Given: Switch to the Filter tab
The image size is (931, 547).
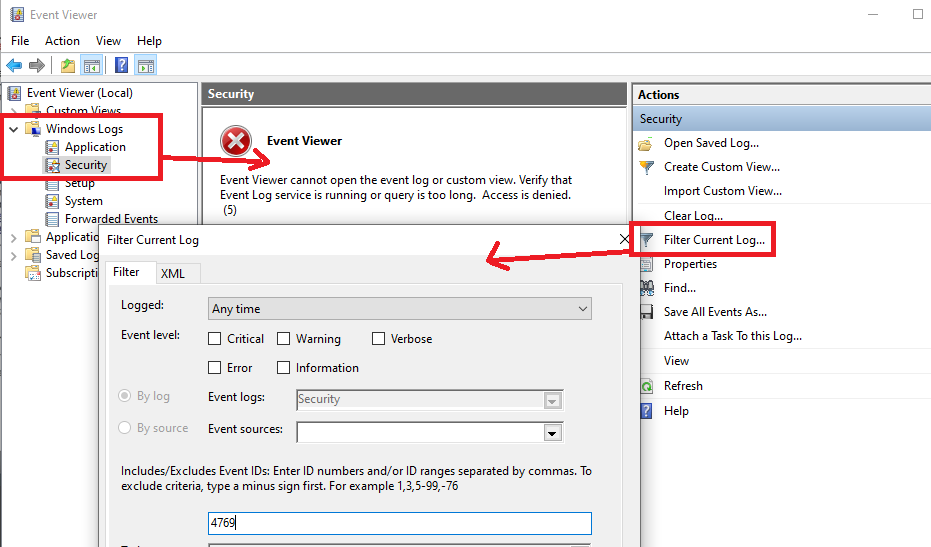Looking at the screenshot, I should [x=126, y=272].
